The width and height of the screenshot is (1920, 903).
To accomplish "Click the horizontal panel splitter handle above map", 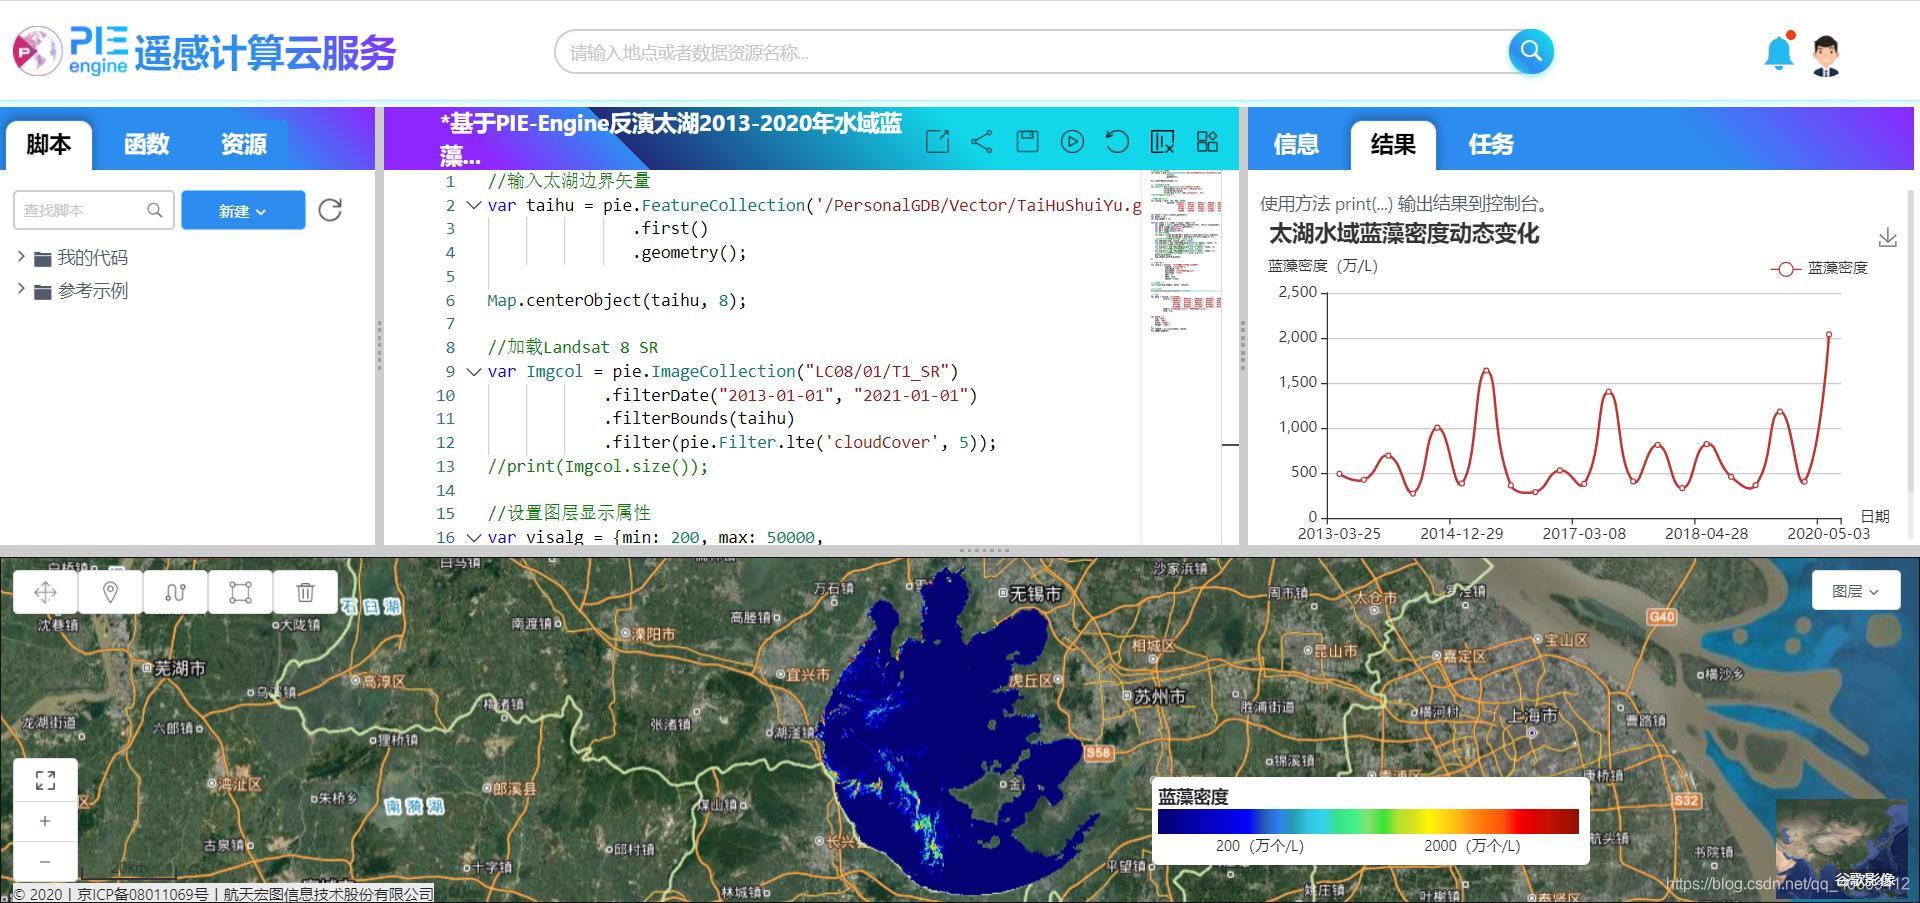I will tap(985, 550).
